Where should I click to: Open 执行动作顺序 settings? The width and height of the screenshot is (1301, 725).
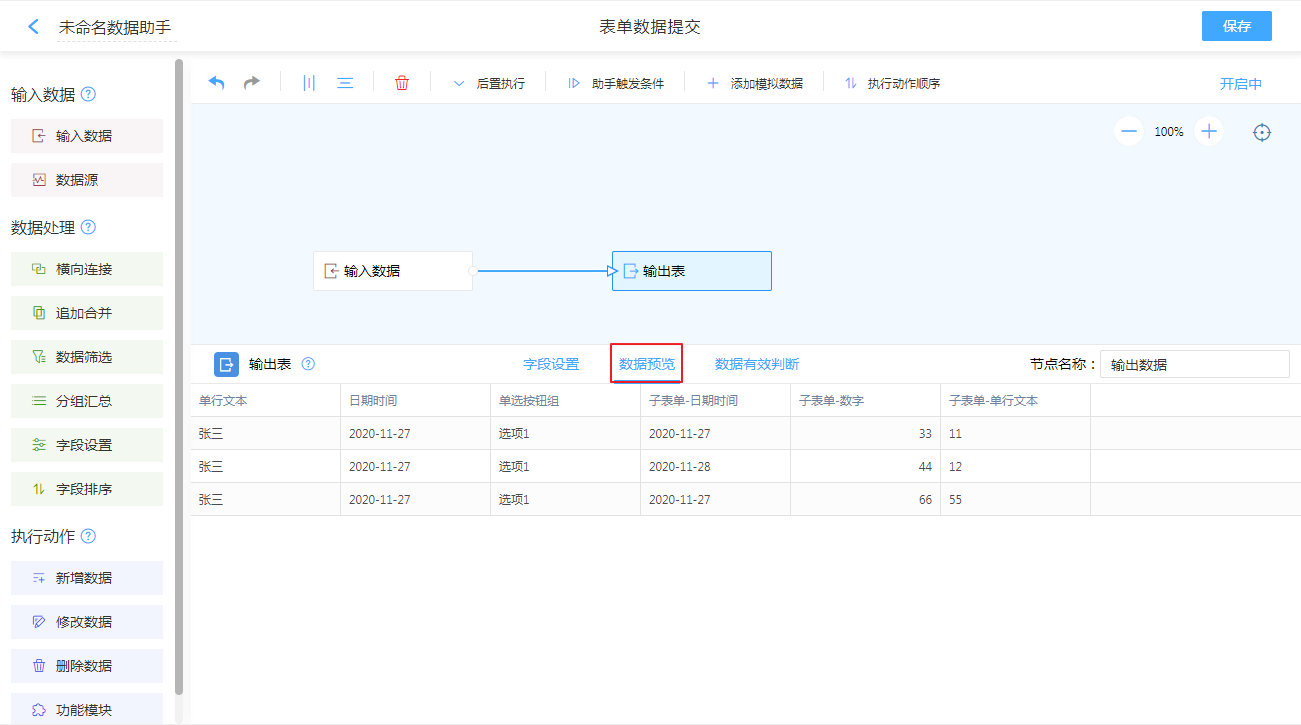coord(892,84)
